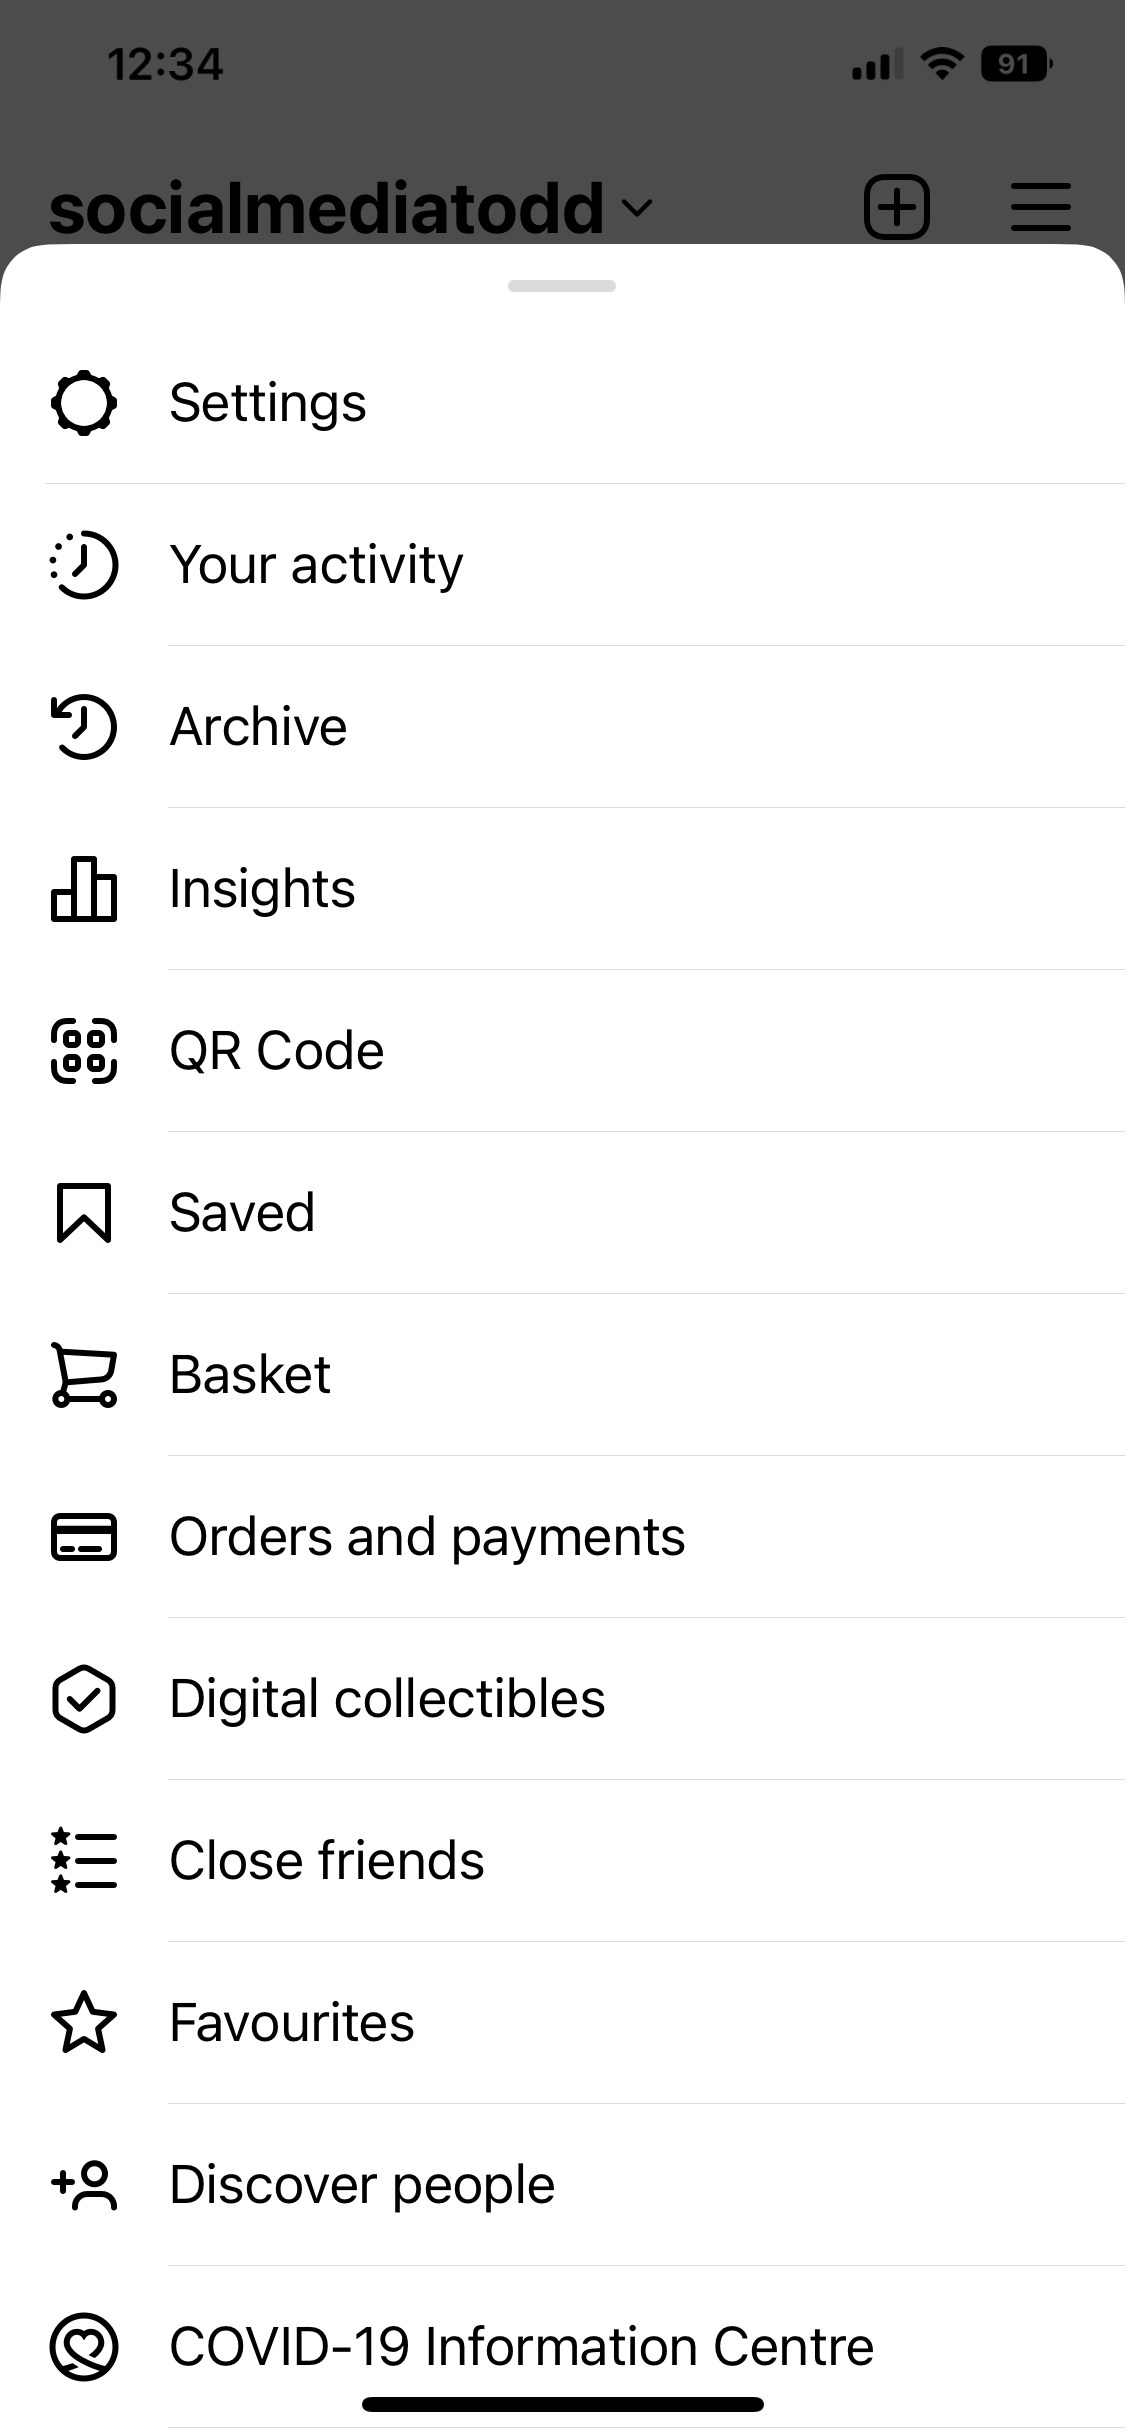Tap the Digital collectibles hexagon icon

tap(84, 1699)
